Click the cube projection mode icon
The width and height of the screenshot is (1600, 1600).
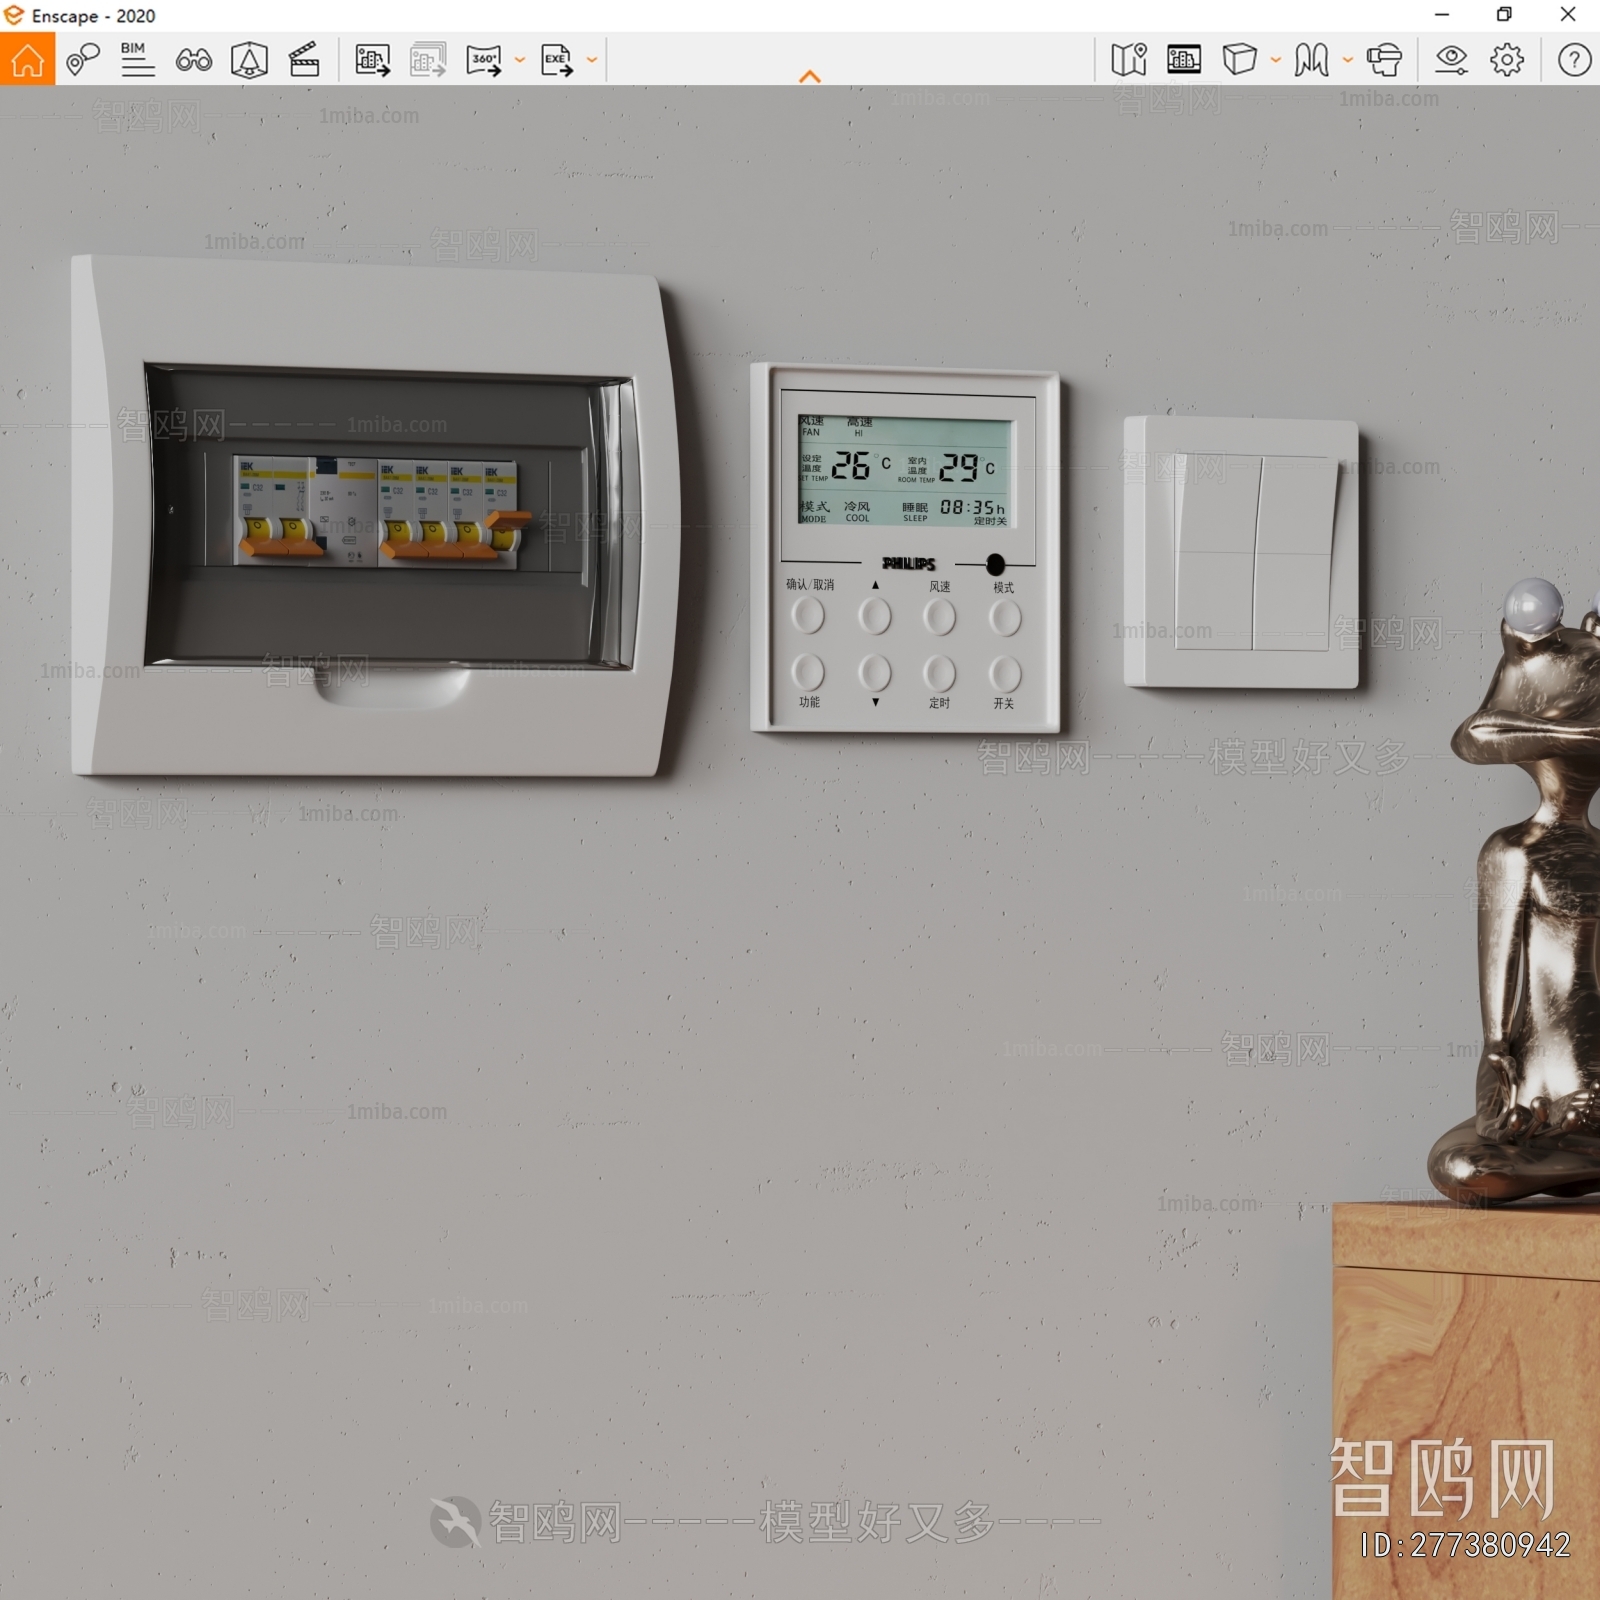tap(1240, 59)
